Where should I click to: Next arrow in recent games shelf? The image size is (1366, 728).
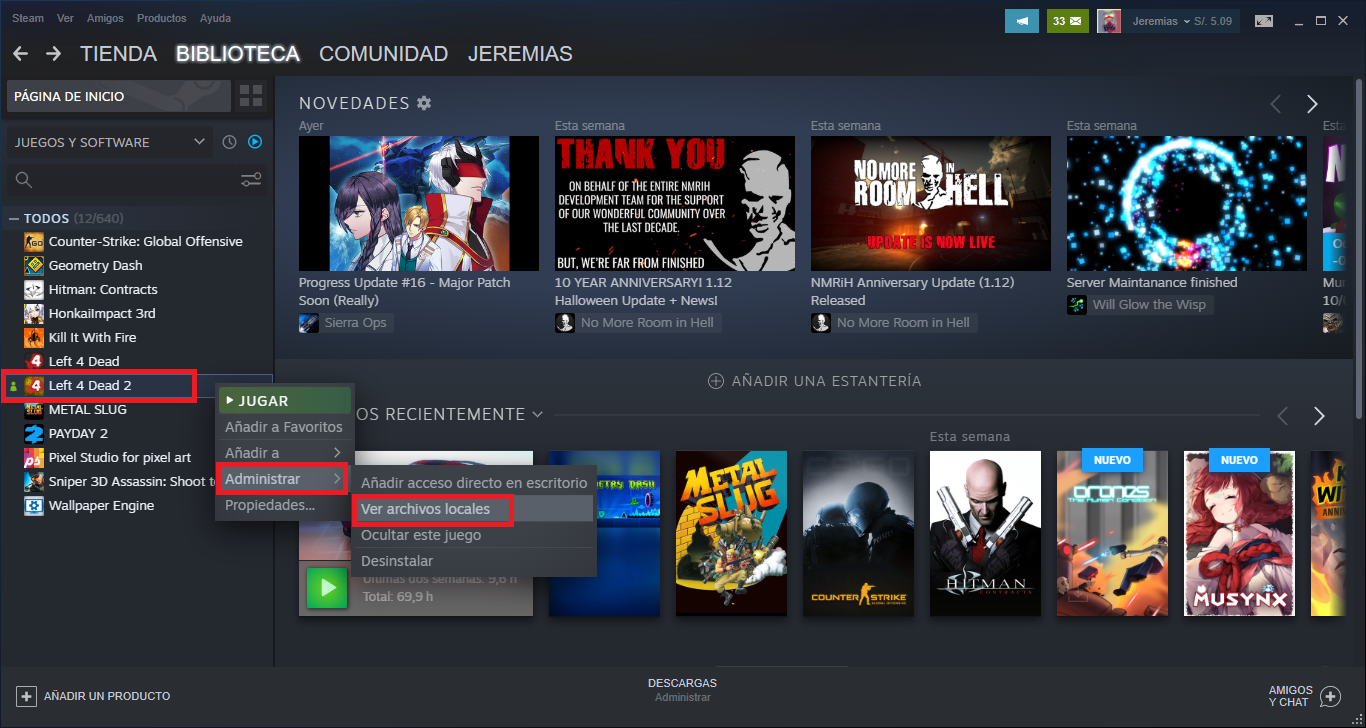[1319, 416]
